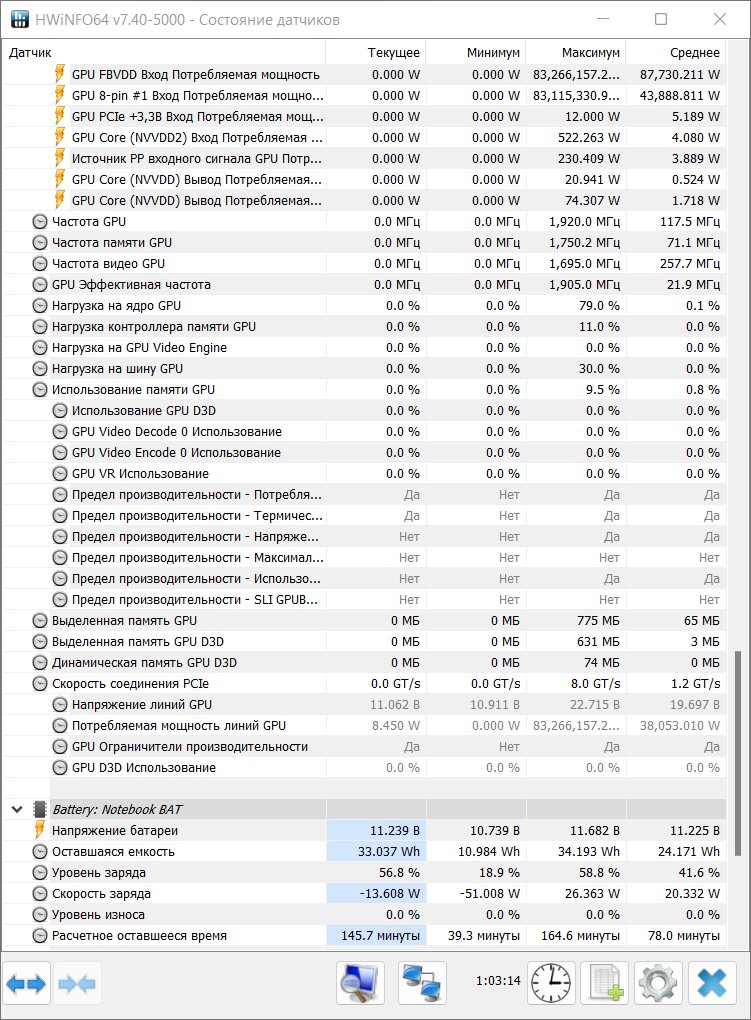Minimize the HWiNFO64 window
751x1020 pixels.
[x=603, y=19]
